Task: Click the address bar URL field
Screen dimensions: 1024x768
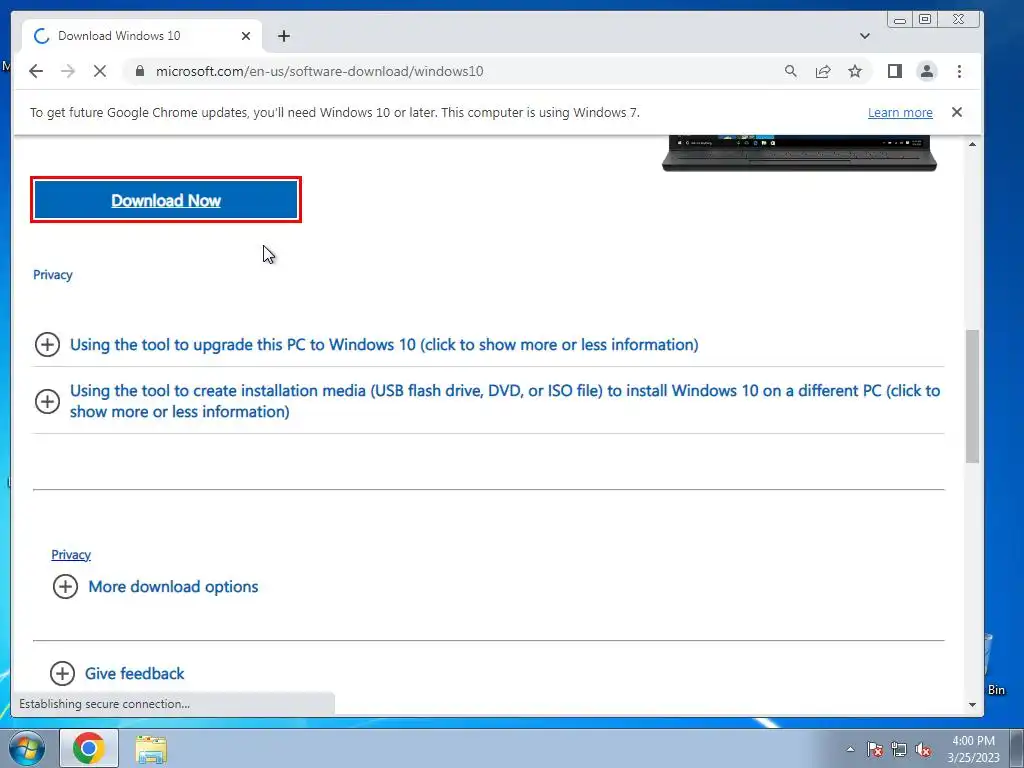Action: click(x=457, y=71)
